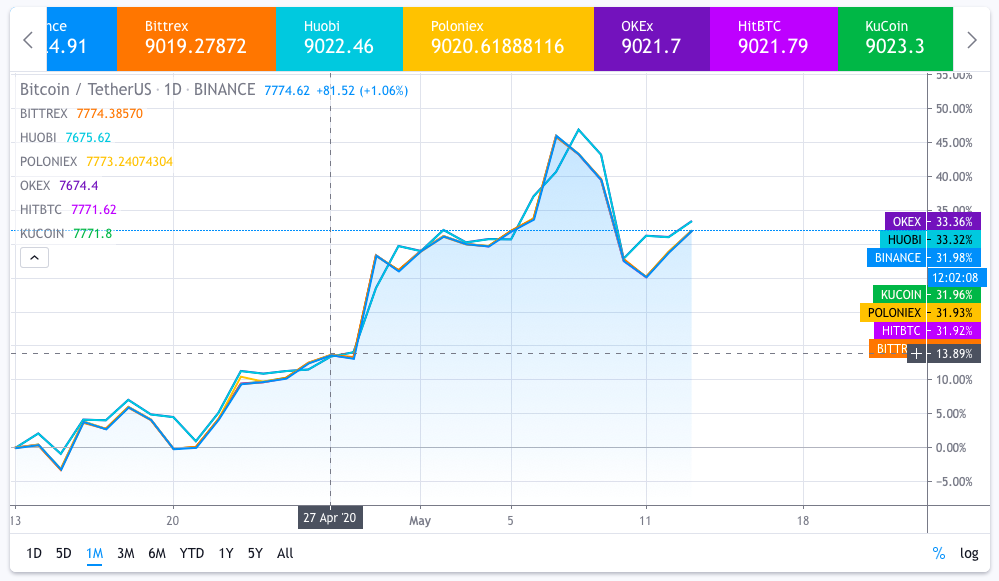Click the OKEX legend row
The width and height of the screenshot is (999, 581).
tap(59, 185)
